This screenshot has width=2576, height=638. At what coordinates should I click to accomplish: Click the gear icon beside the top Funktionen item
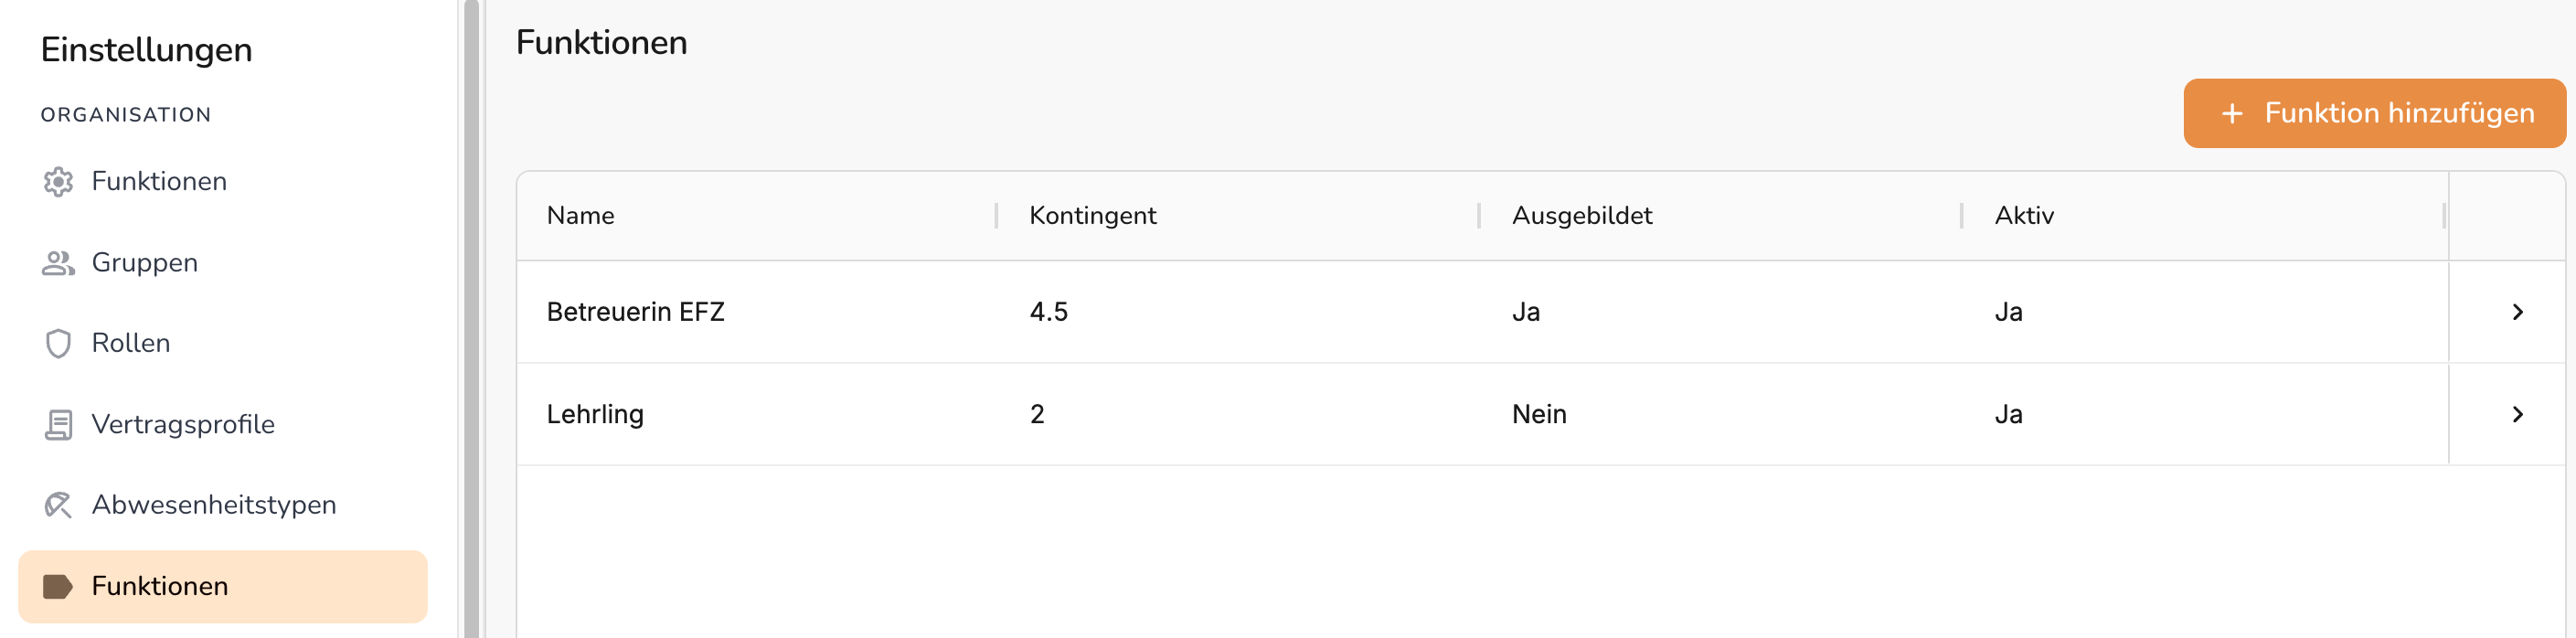(58, 182)
